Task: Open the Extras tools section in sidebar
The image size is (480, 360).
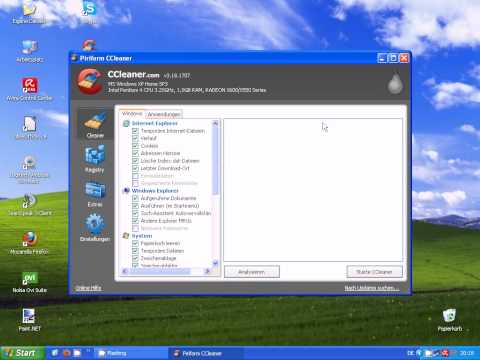Action: tap(95, 194)
